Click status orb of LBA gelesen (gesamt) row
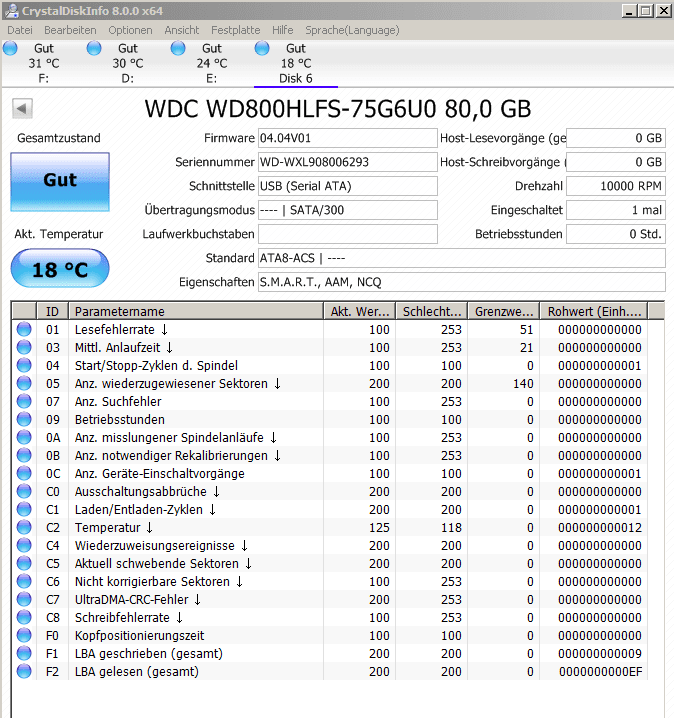 point(24,671)
